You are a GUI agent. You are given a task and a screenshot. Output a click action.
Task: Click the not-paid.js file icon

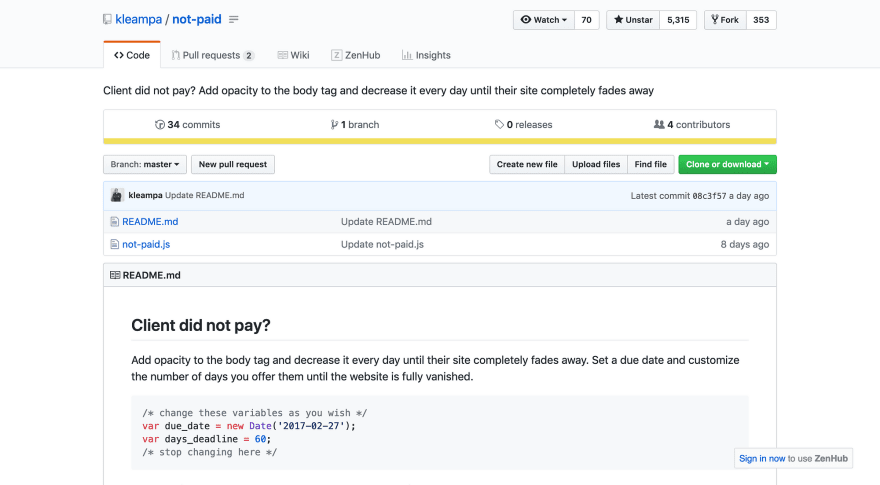(114, 244)
